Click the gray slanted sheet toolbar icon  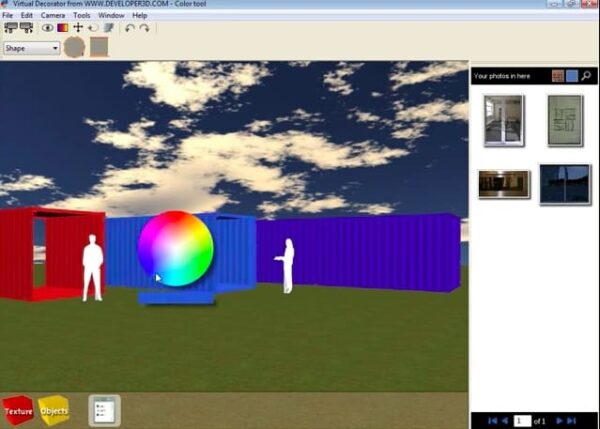pos(109,28)
